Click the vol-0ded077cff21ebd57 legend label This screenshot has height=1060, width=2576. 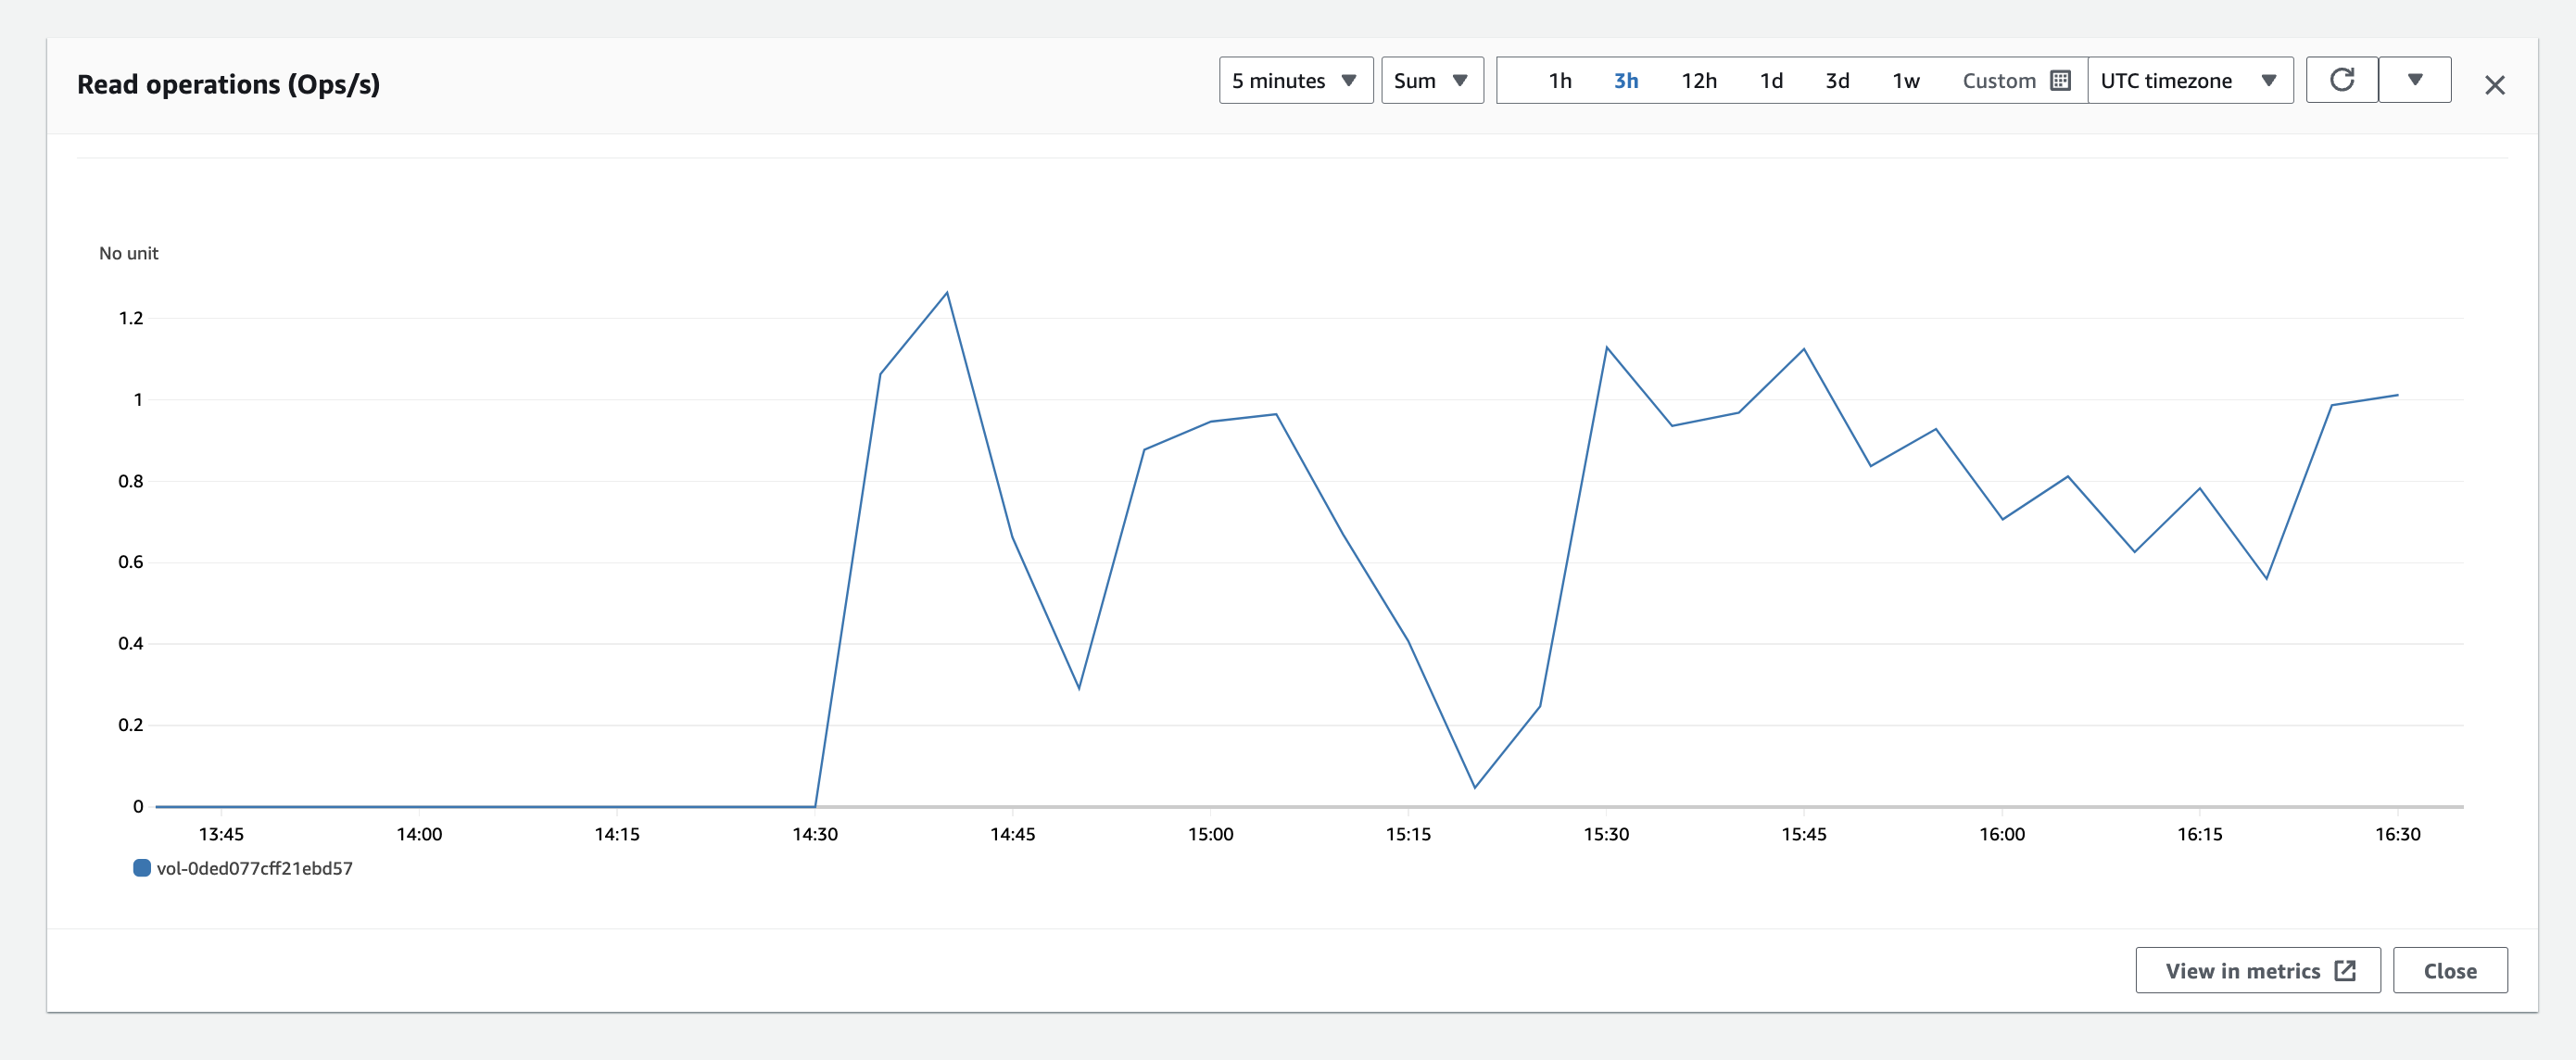pyautogui.click(x=254, y=868)
